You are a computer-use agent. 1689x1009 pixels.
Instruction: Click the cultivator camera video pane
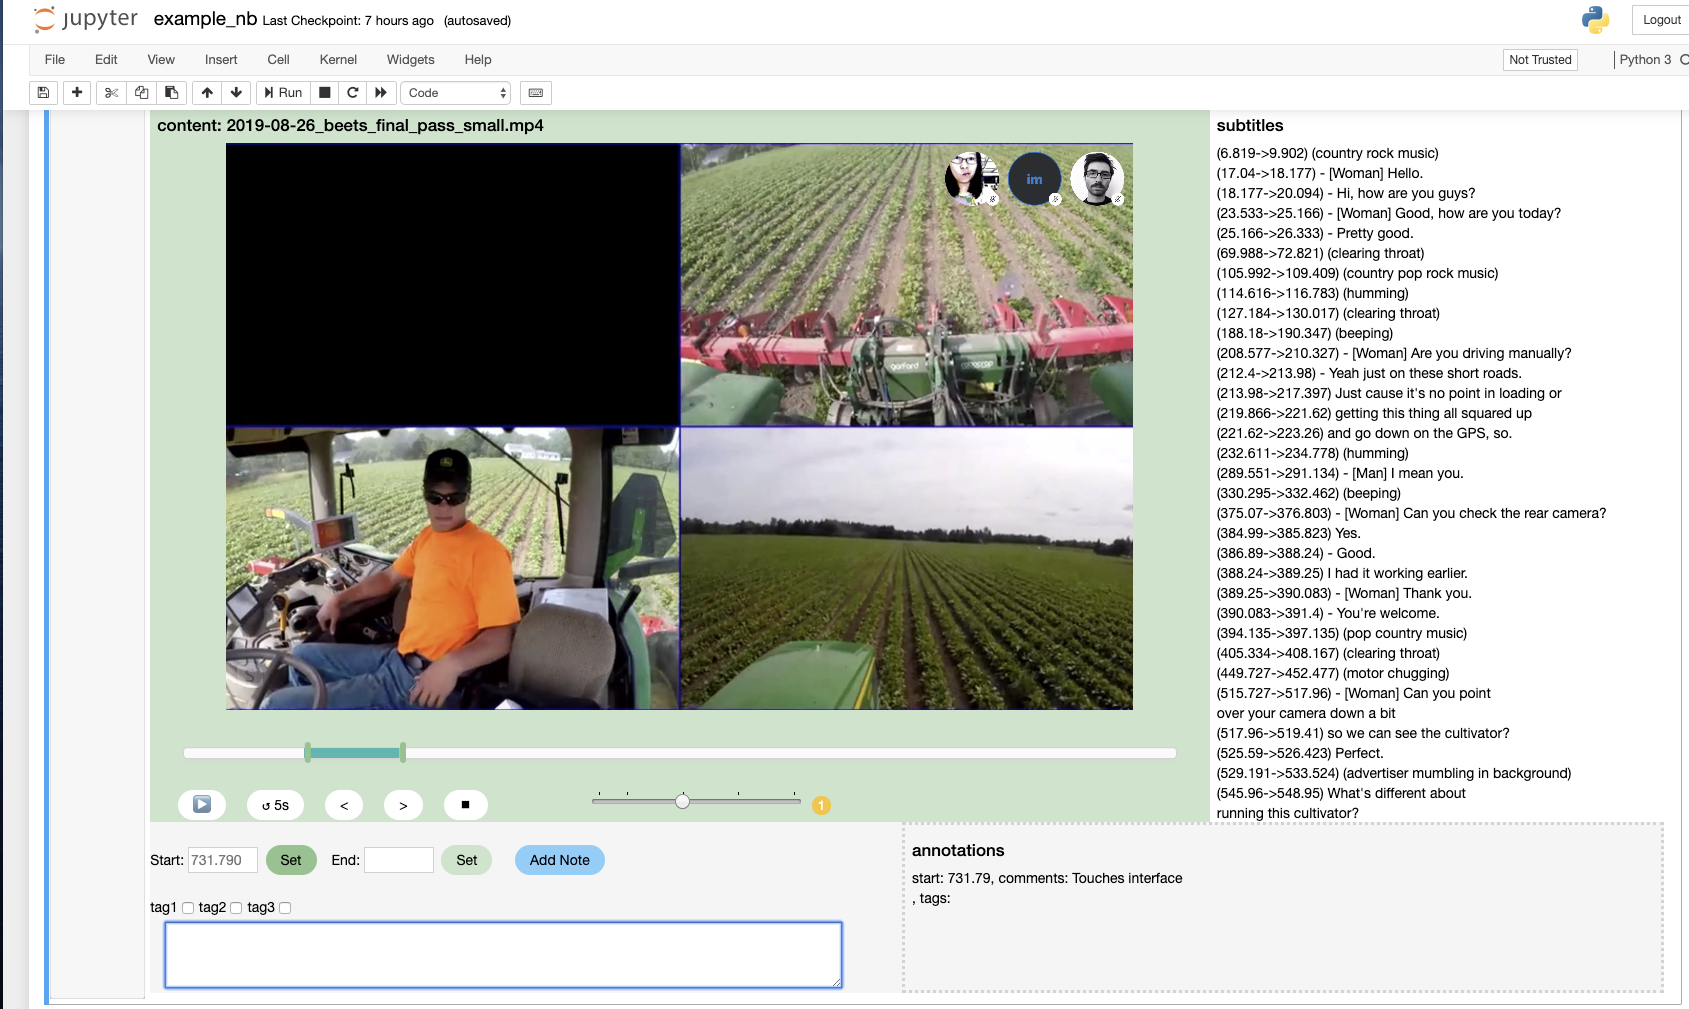(907, 285)
